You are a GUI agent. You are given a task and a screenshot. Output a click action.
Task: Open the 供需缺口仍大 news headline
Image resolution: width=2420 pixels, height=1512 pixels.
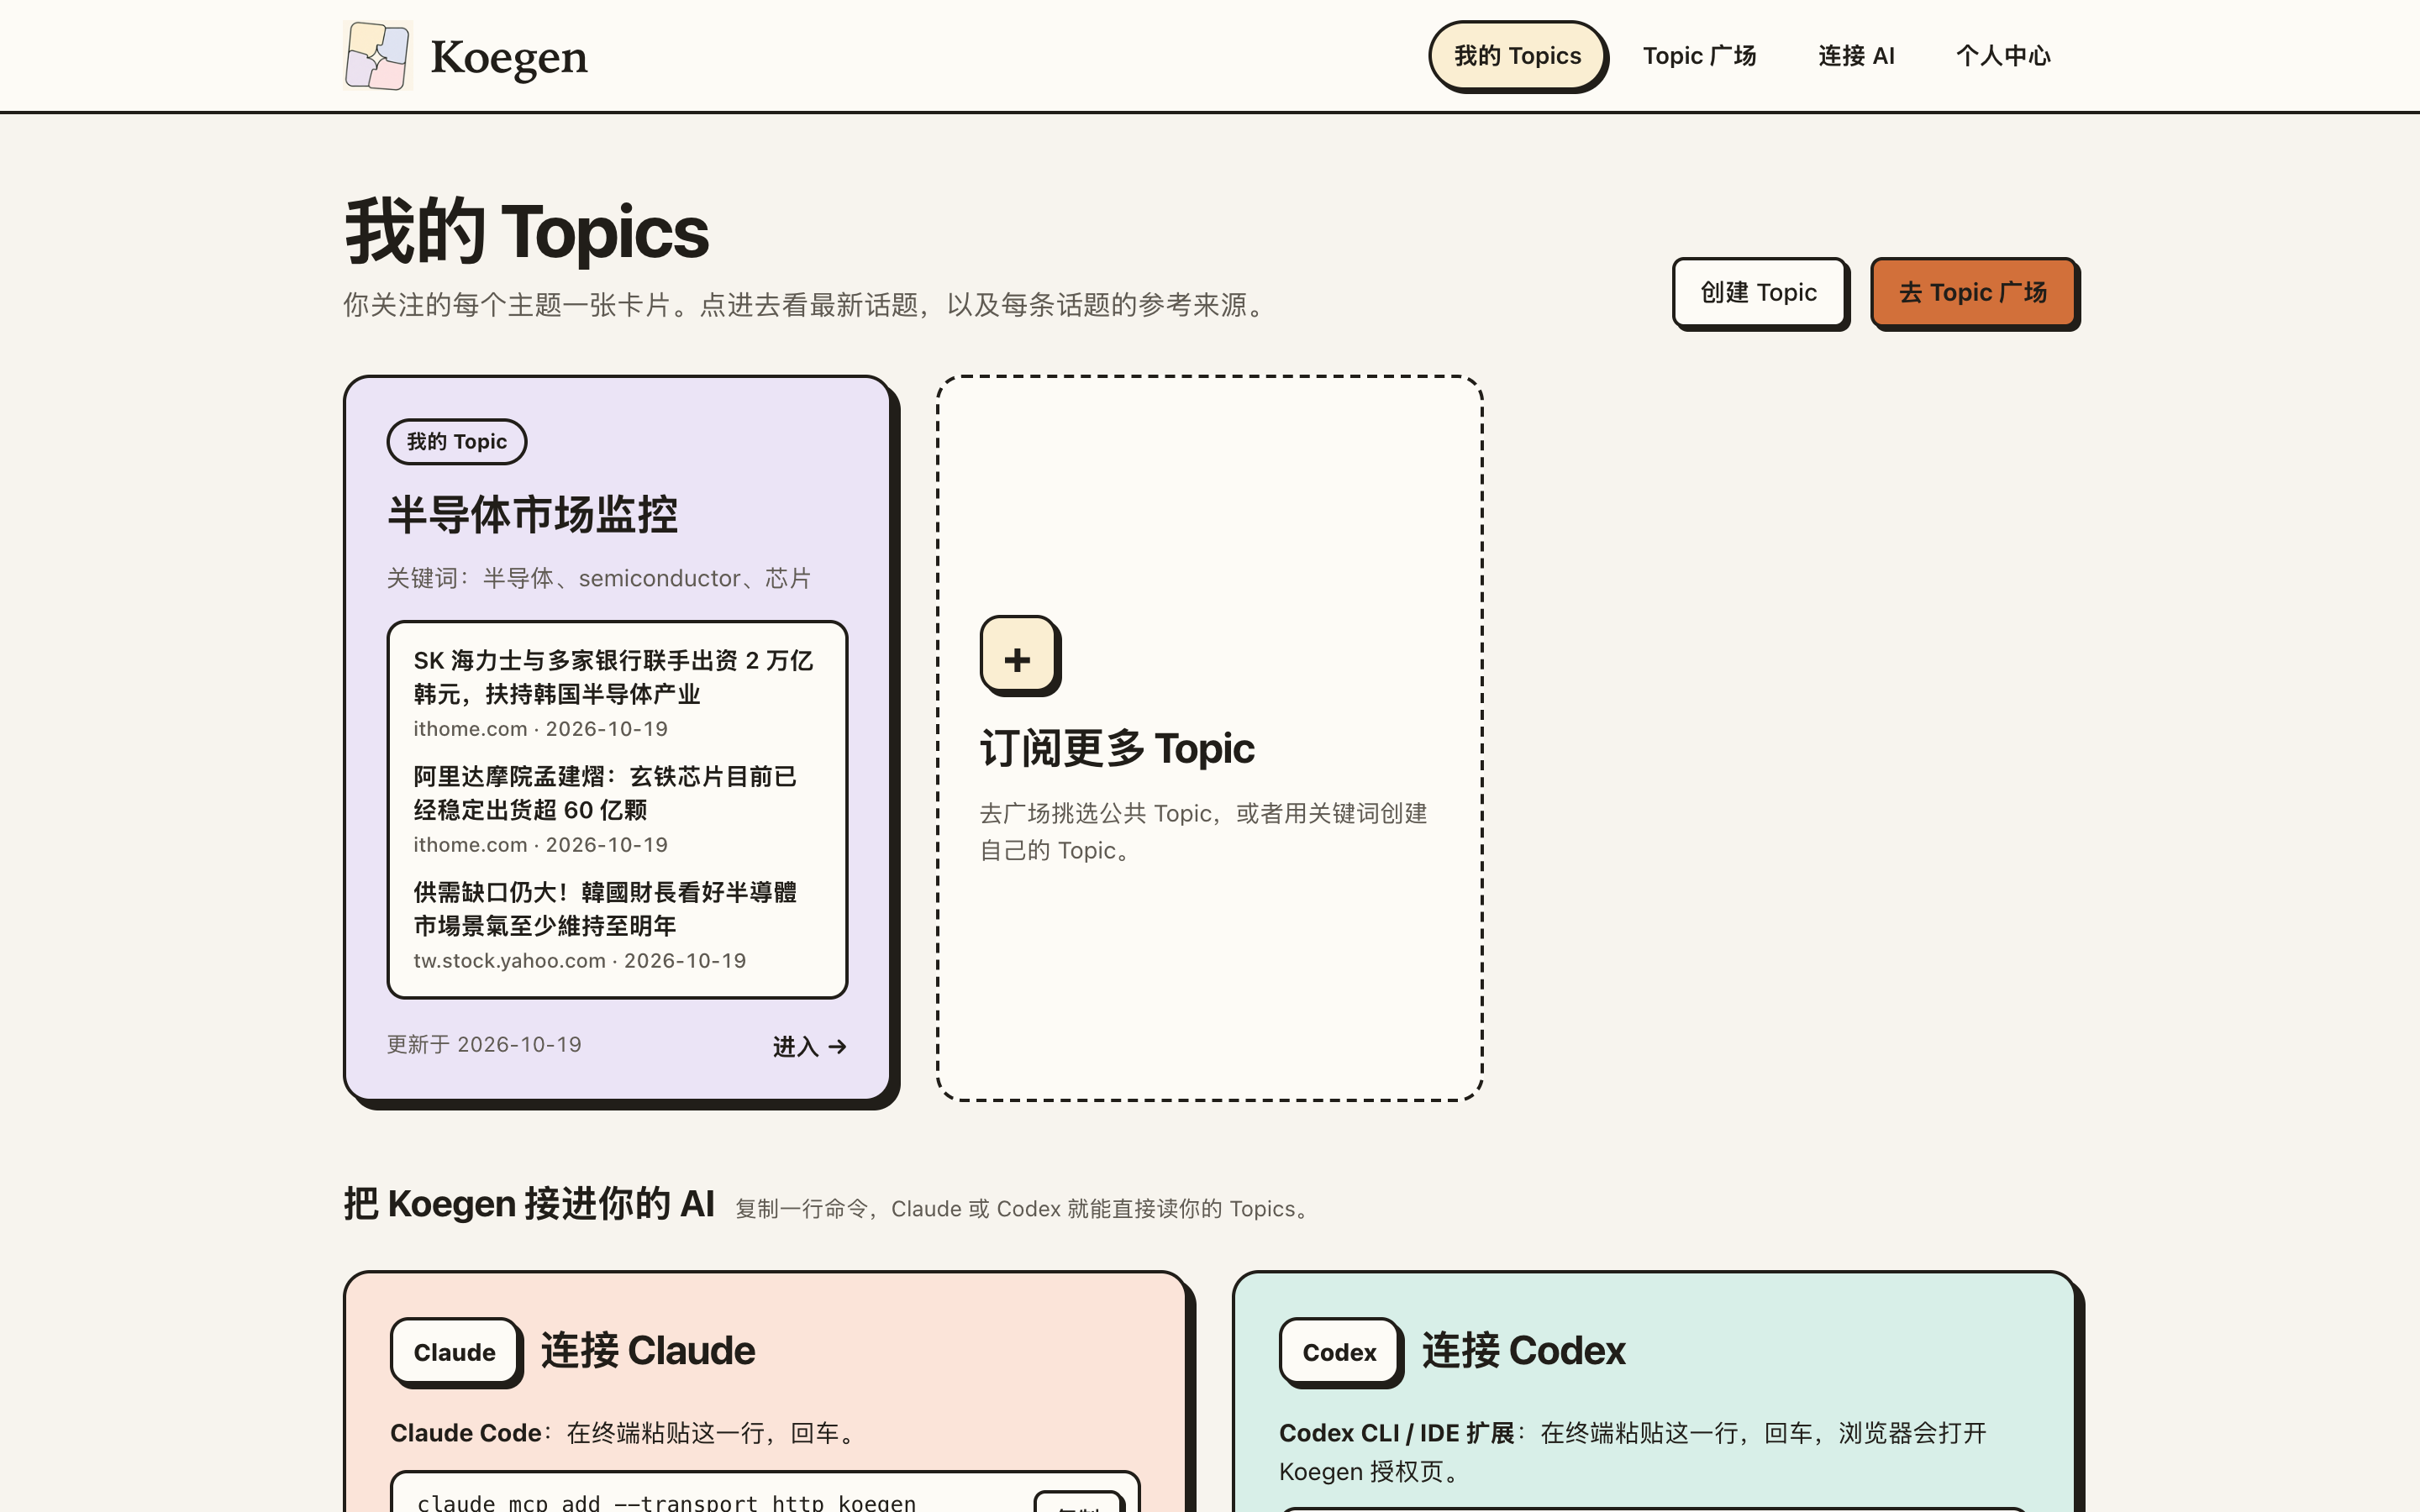(x=605, y=909)
